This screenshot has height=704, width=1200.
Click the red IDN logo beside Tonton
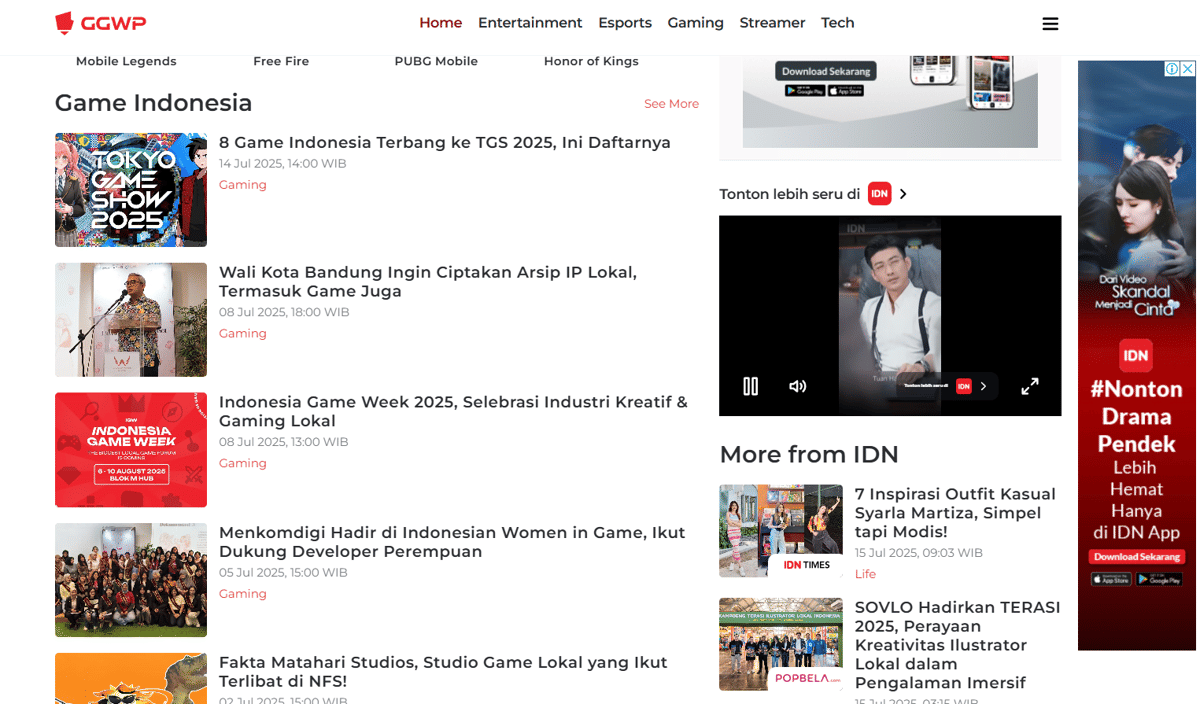[x=879, y=194]
